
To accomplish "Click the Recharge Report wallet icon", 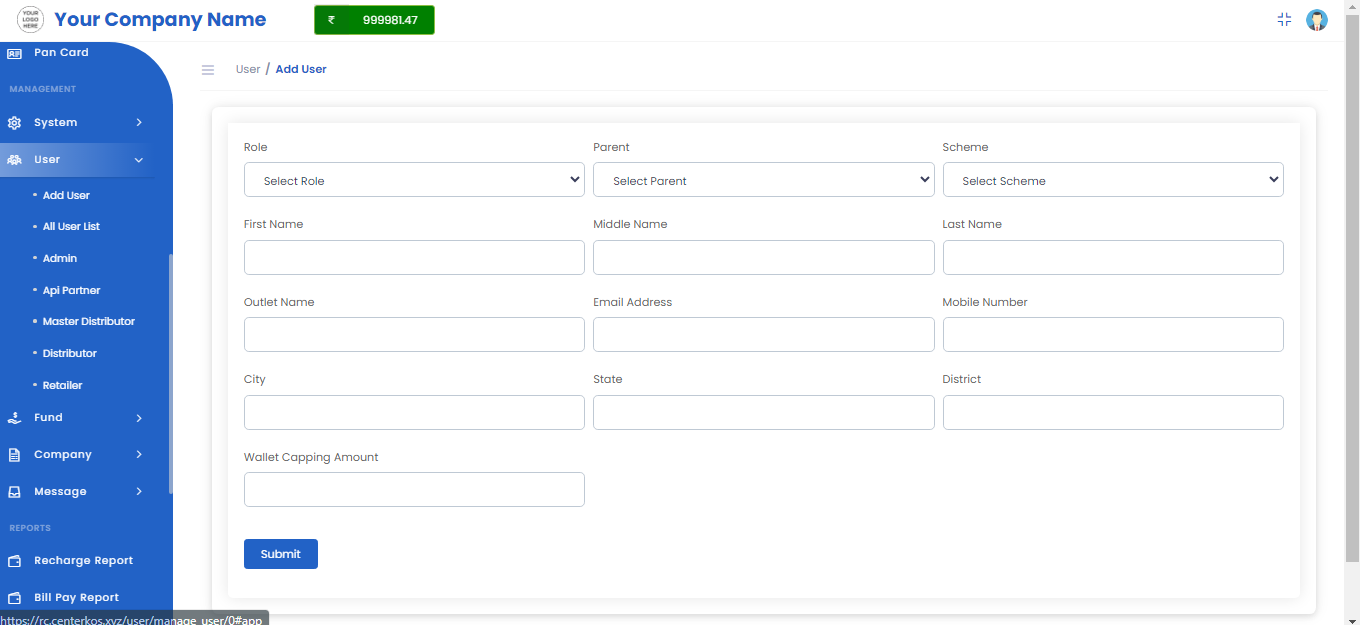I will coord(14,561).
